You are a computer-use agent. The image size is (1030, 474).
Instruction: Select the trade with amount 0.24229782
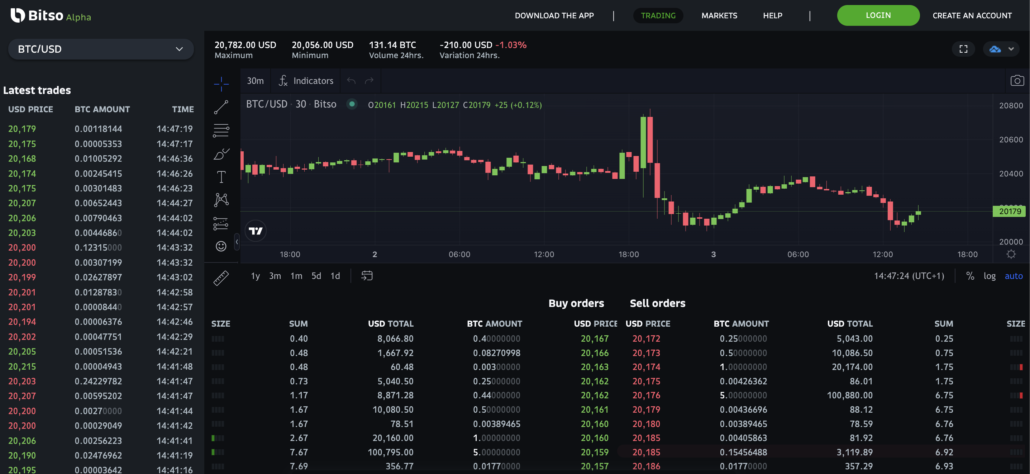point(101,381)
